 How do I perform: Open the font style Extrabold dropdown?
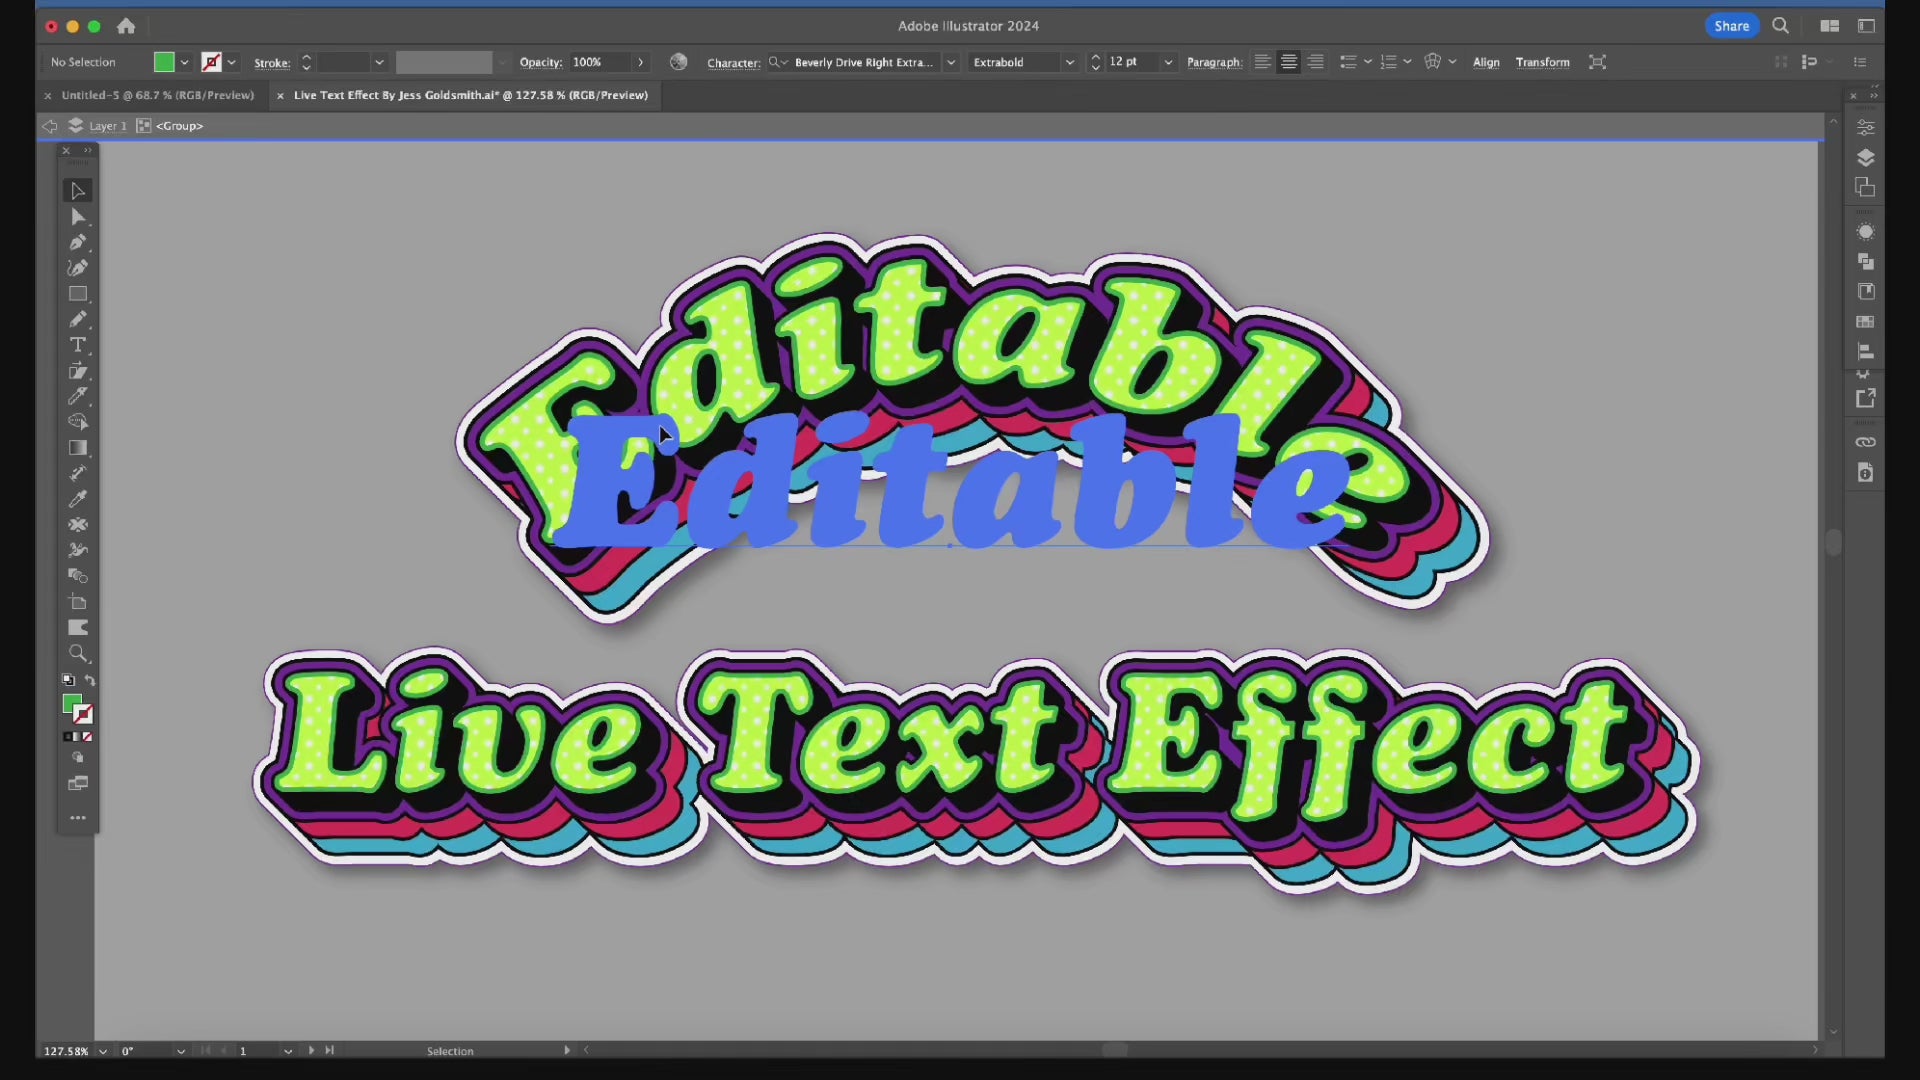pos(1070,62)
